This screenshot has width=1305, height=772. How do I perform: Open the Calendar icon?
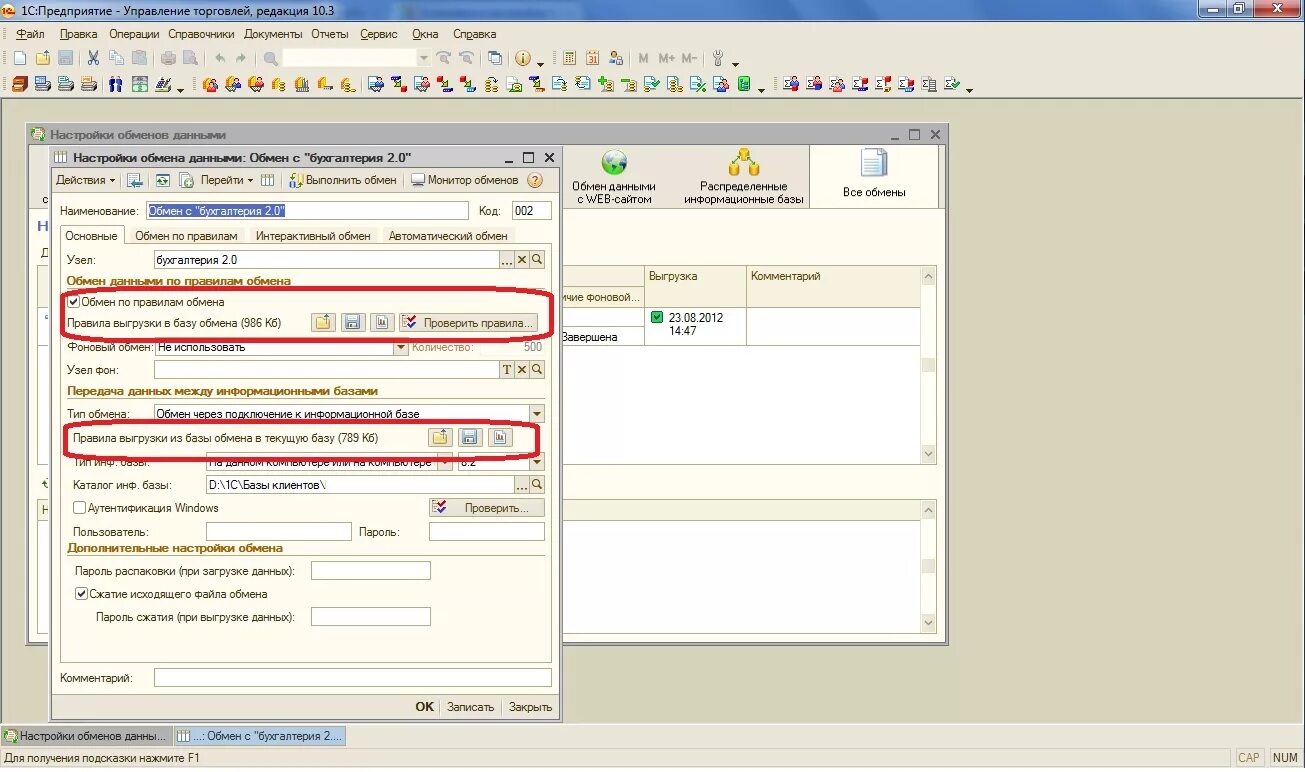pyautogui.click(x=592, y=59)
